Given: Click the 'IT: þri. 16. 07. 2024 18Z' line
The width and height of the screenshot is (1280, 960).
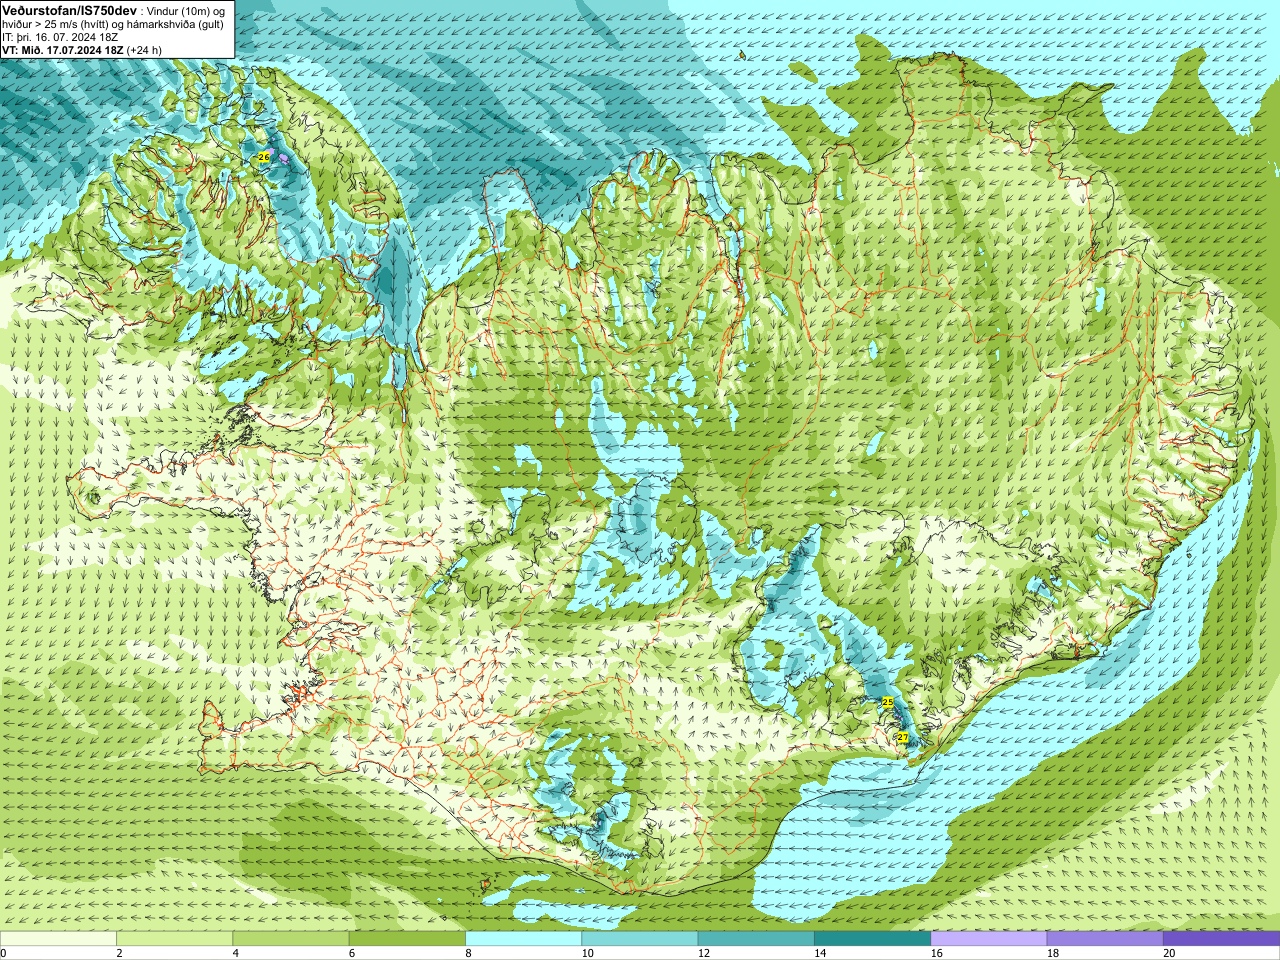Looking at the screenshot, I should [x=60, y=37].
